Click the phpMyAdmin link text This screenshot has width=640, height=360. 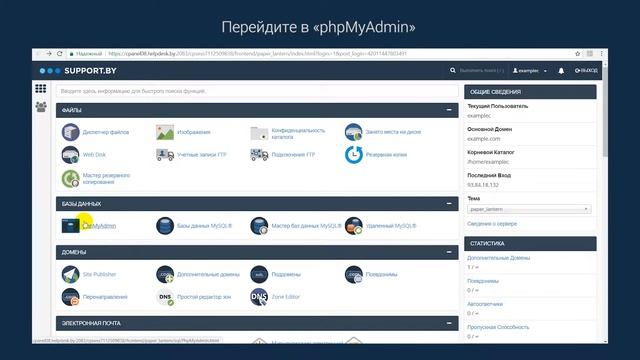tap(99, 226)
